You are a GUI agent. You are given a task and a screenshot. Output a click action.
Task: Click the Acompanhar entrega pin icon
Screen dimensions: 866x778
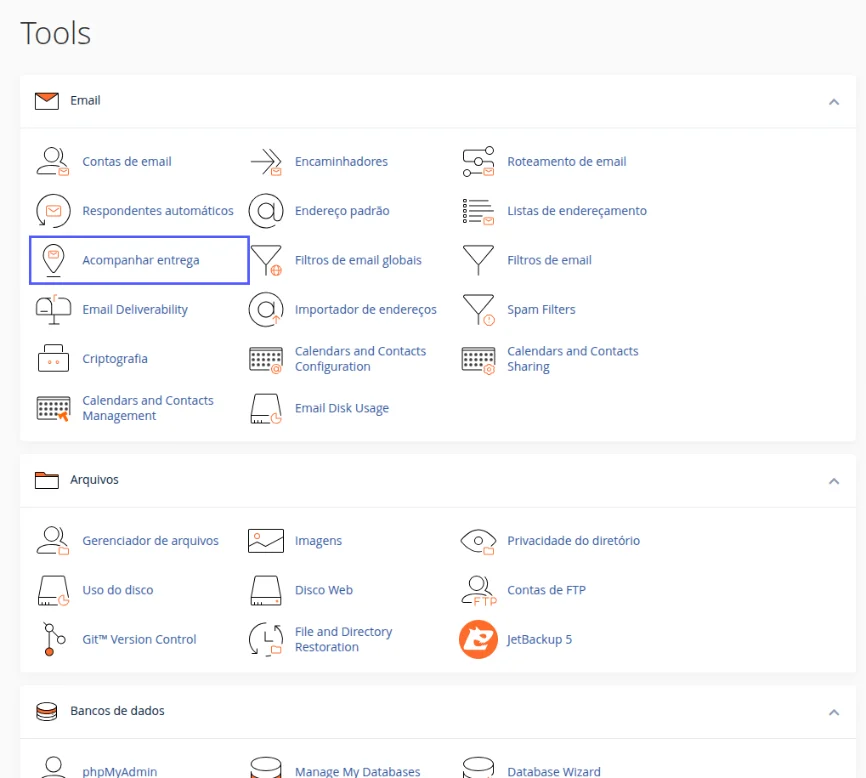(x=53, y=260)
